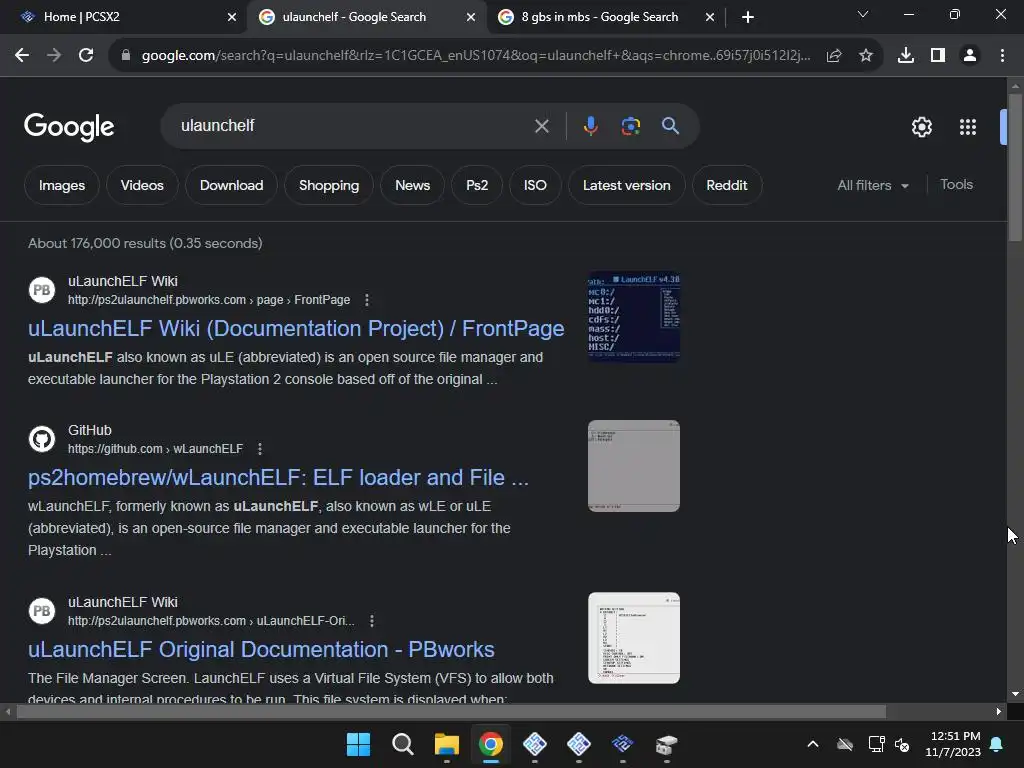Filter results by Videos
The width and height of the screenshot is (1024, 768).
coord(142,185)
